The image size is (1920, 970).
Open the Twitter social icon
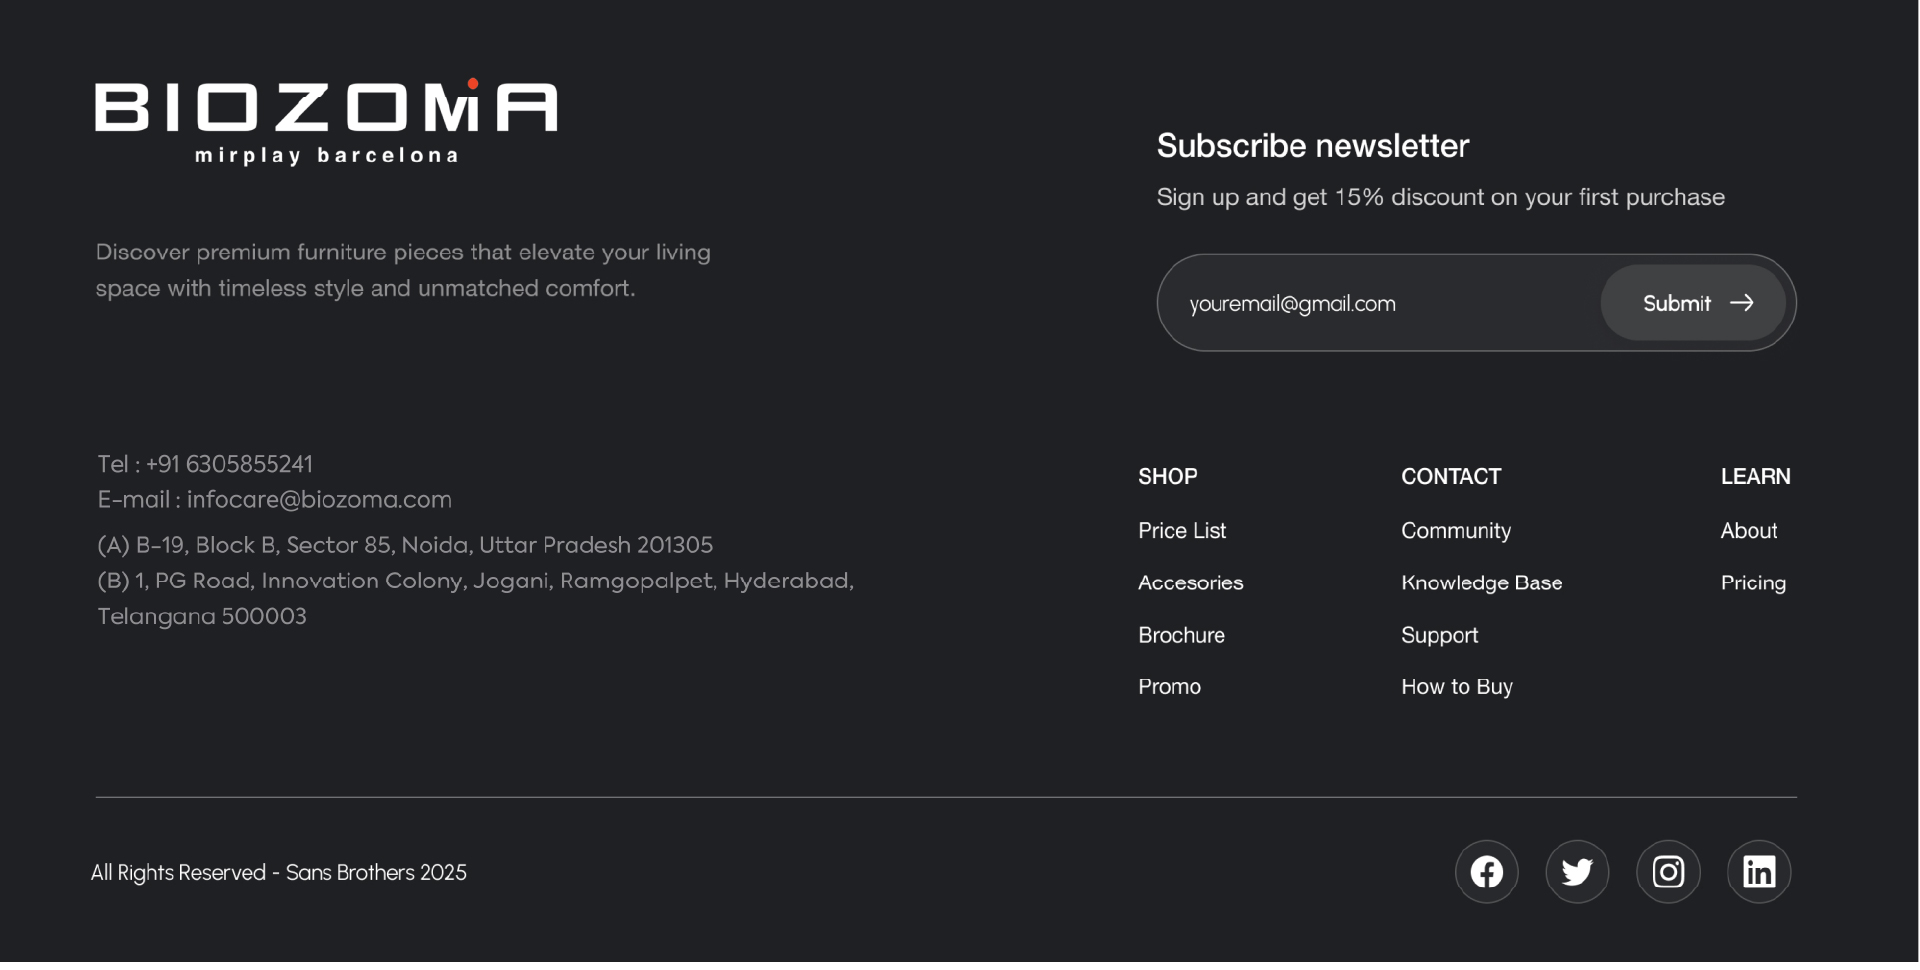(1577, 872)
